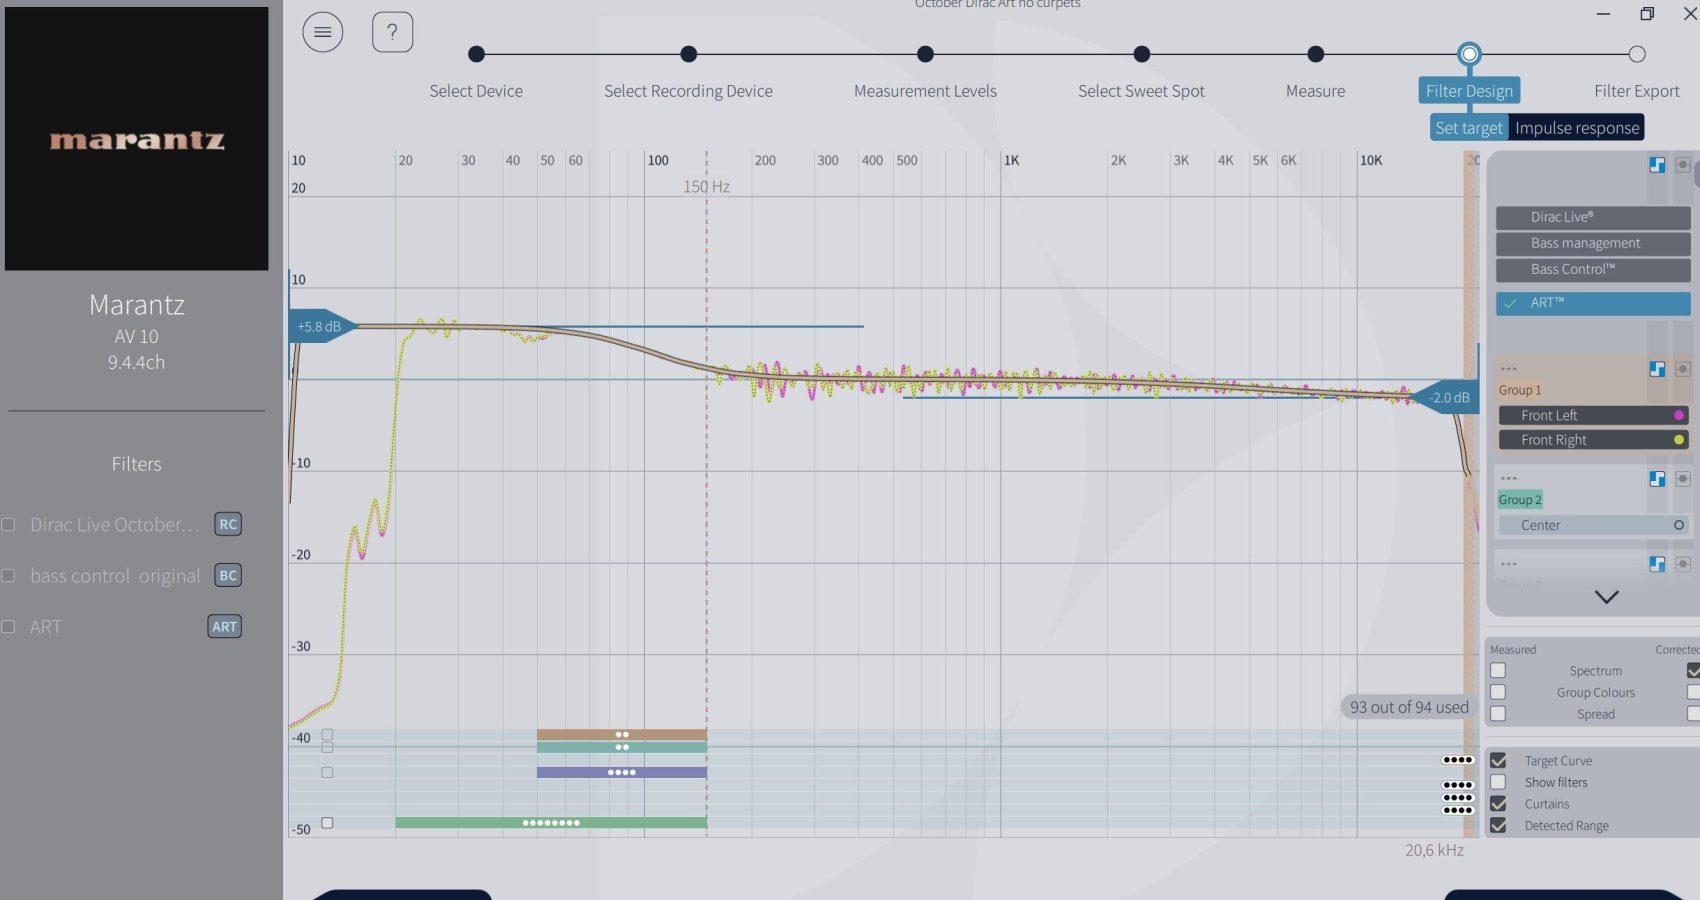The image size is (1700, 900).
Task: Select the Center channel in Group 2
Action: [1590, 525]
